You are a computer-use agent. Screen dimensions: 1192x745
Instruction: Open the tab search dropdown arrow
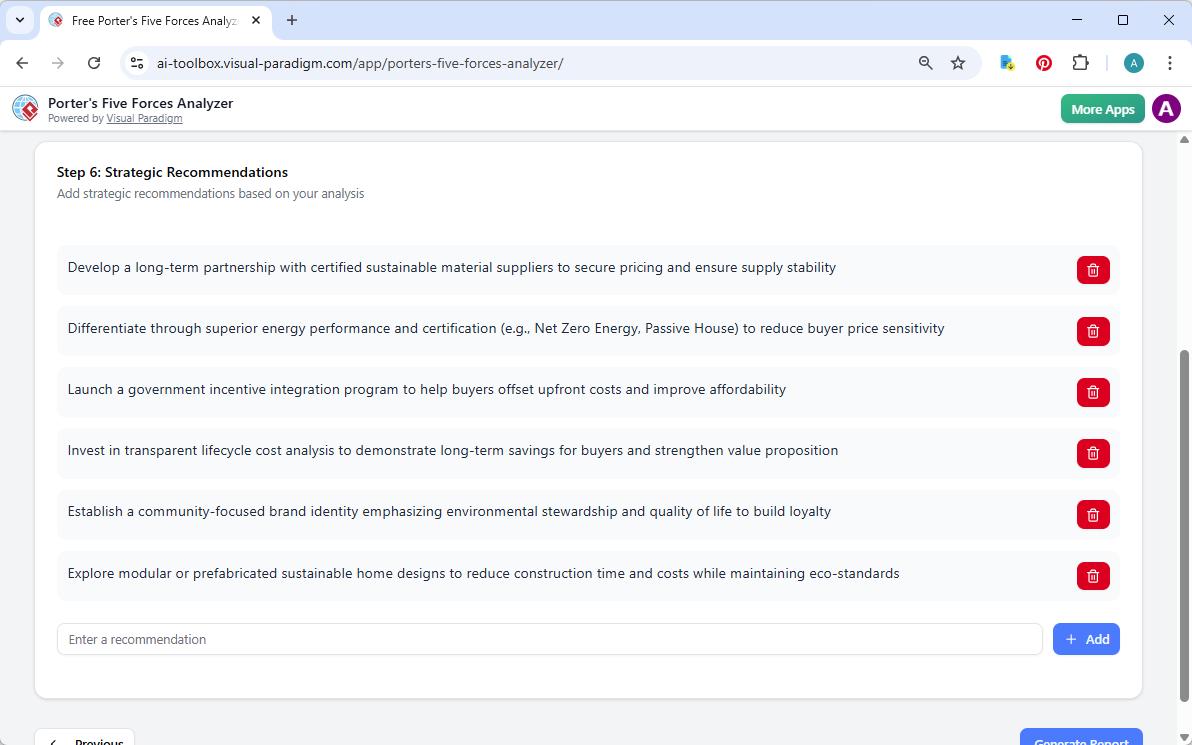click(x=19, y=20)
